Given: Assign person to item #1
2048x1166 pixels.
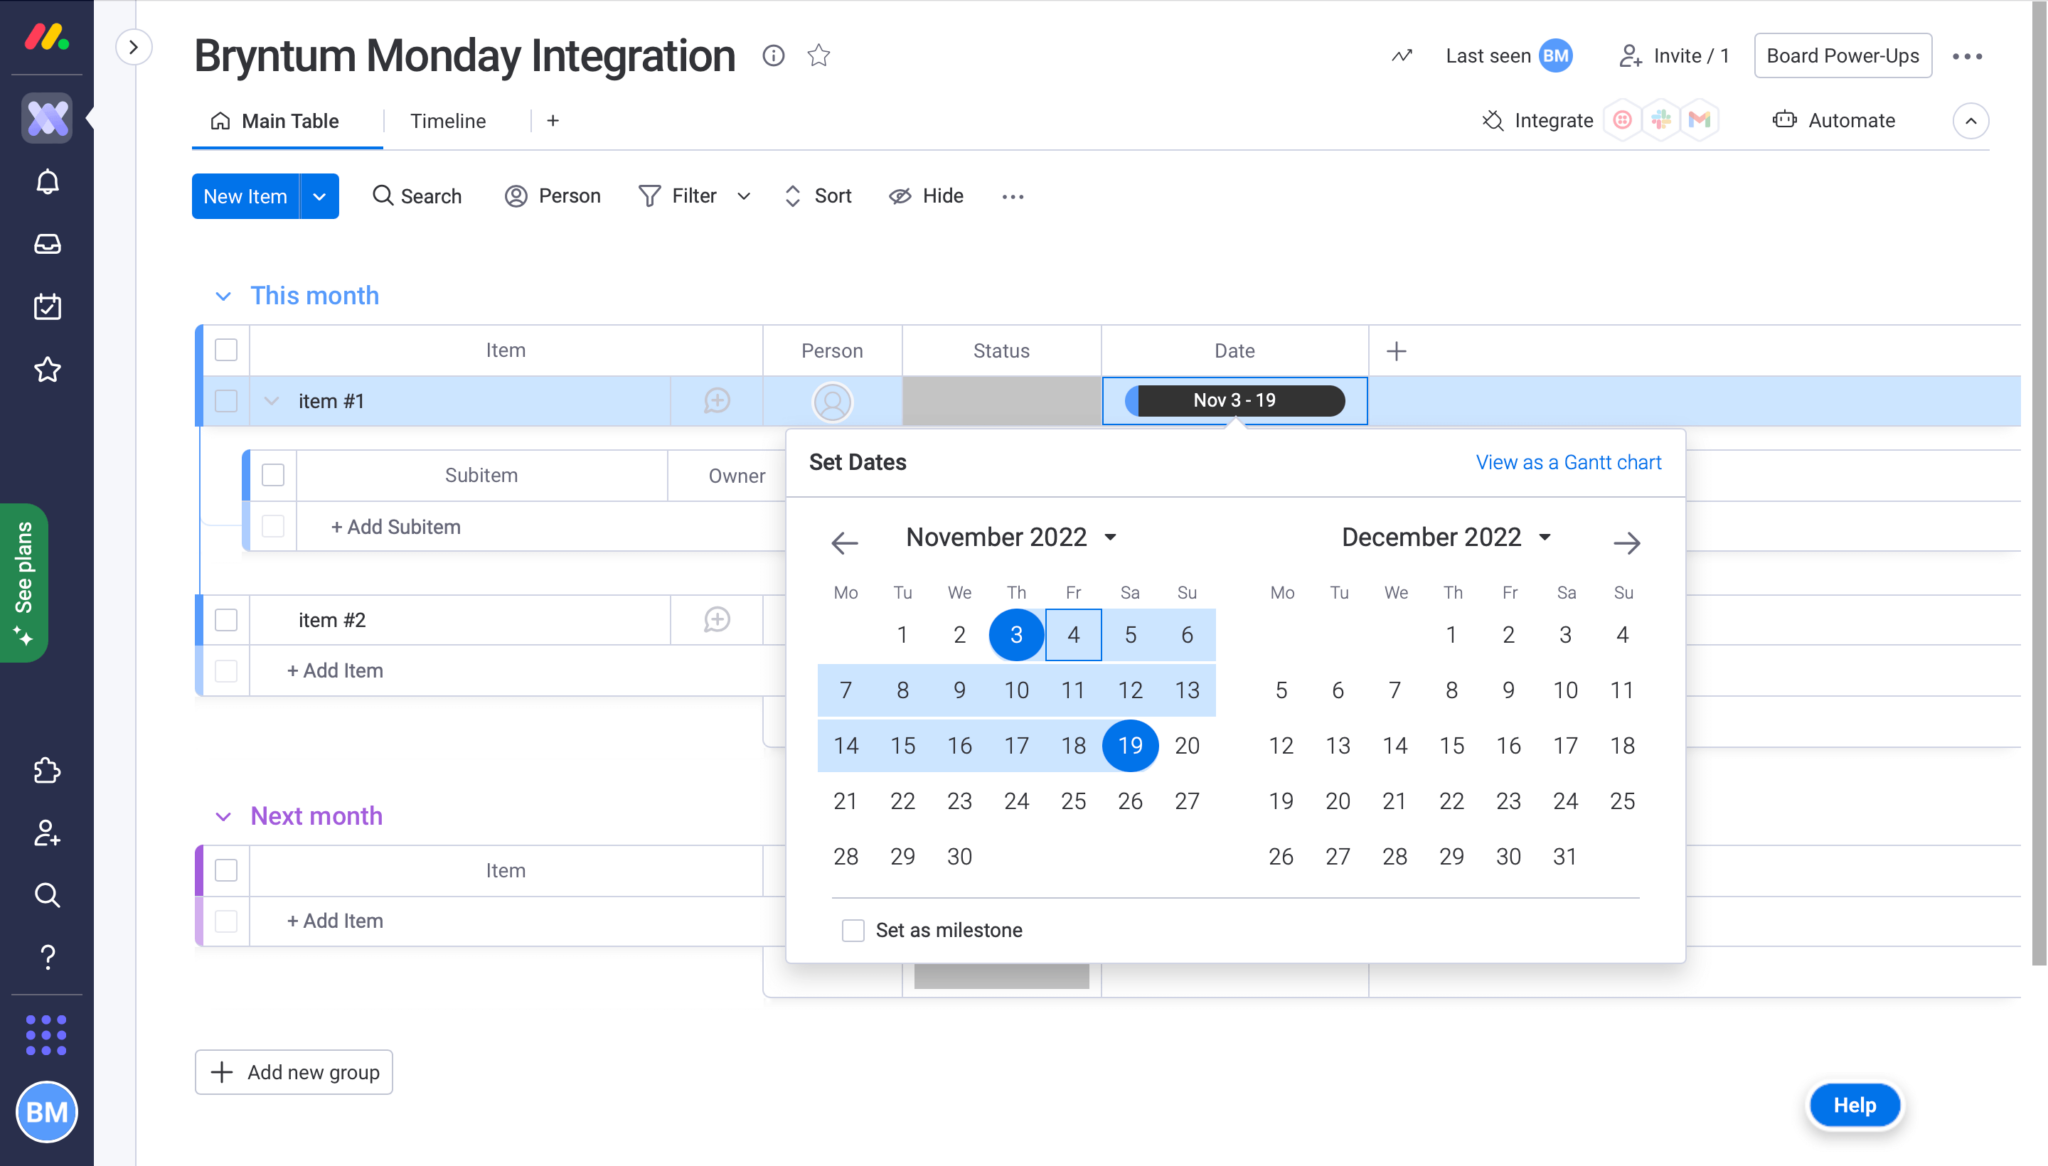Looking at the screenshot, I should click(x=832, y=402).
